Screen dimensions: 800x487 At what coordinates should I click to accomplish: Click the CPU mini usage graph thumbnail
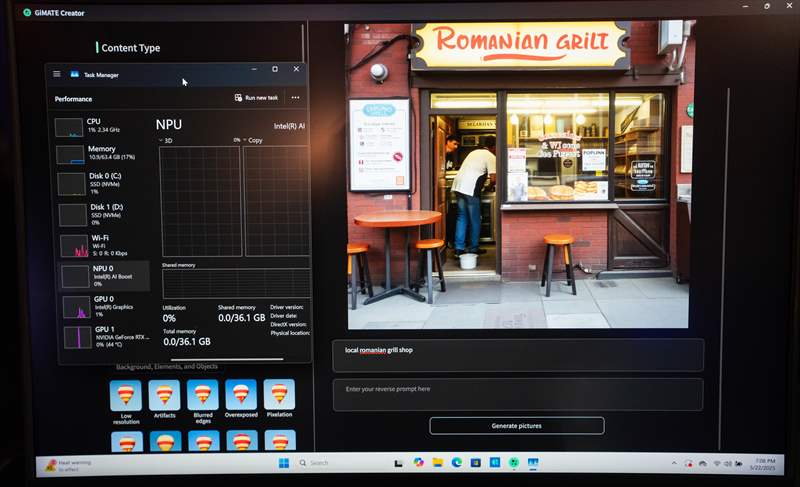[x=69, y=127]
